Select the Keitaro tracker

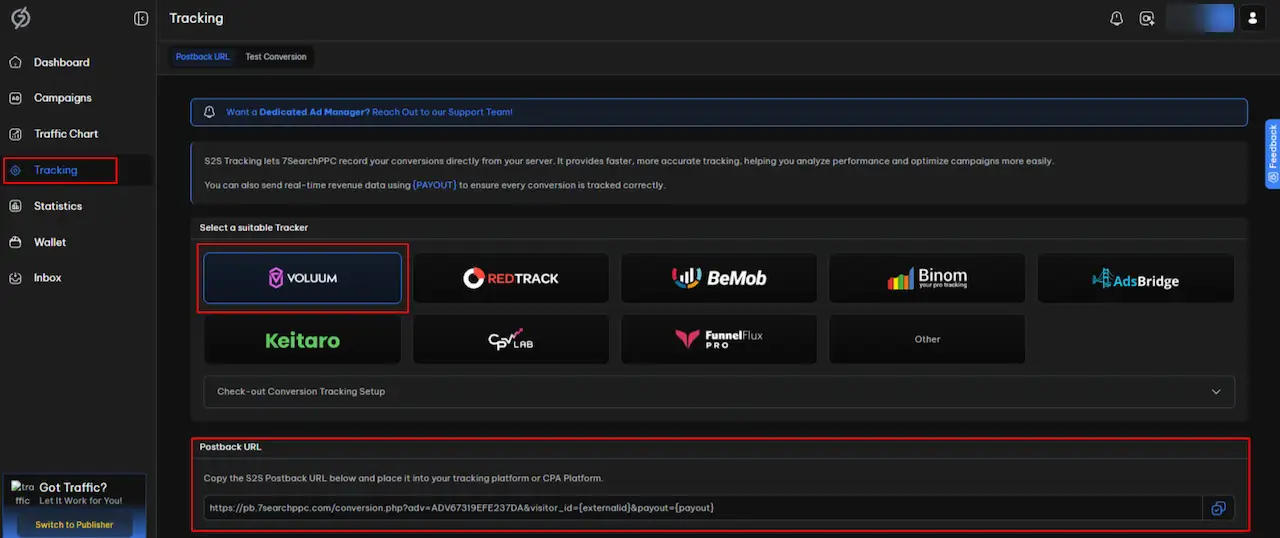[302, 340]
